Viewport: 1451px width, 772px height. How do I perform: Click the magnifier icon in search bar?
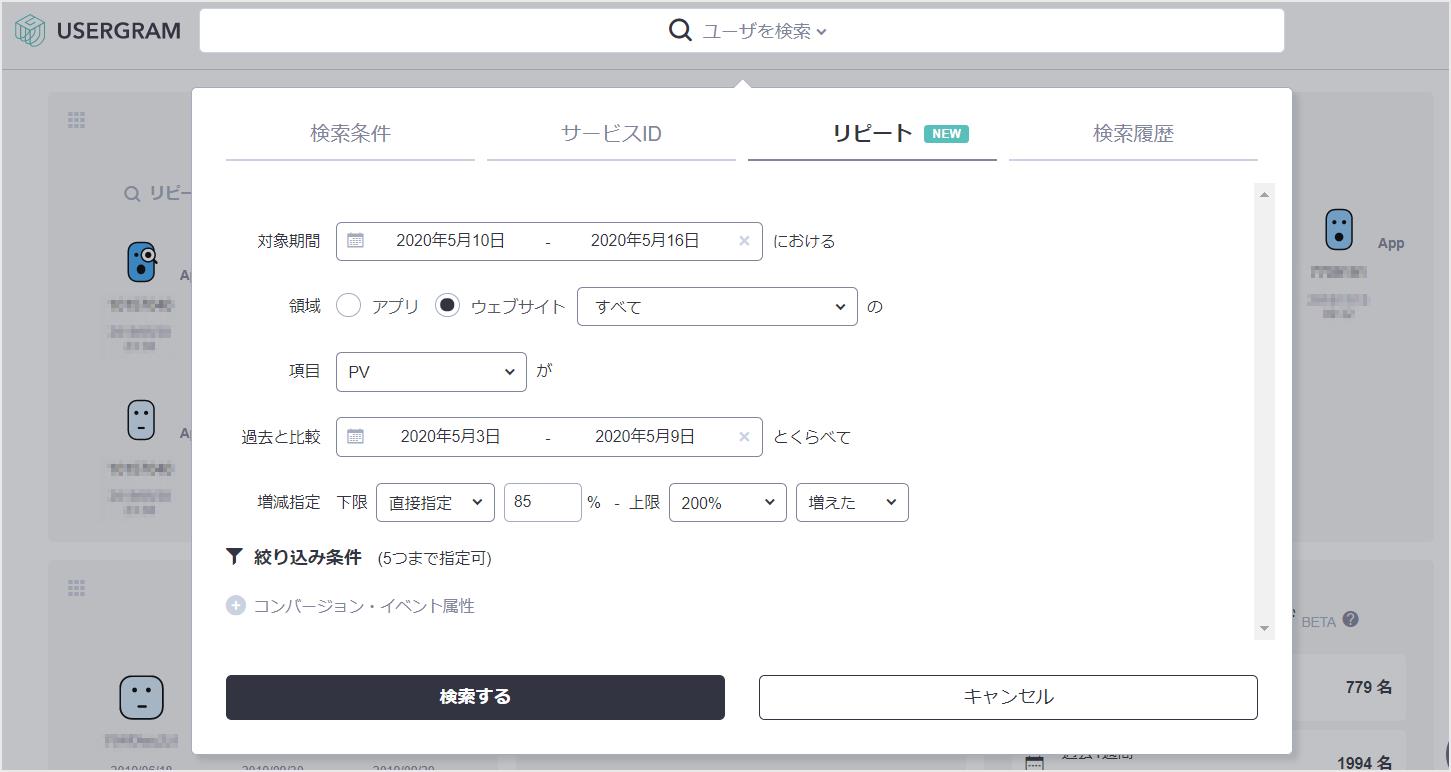[680, 30]
